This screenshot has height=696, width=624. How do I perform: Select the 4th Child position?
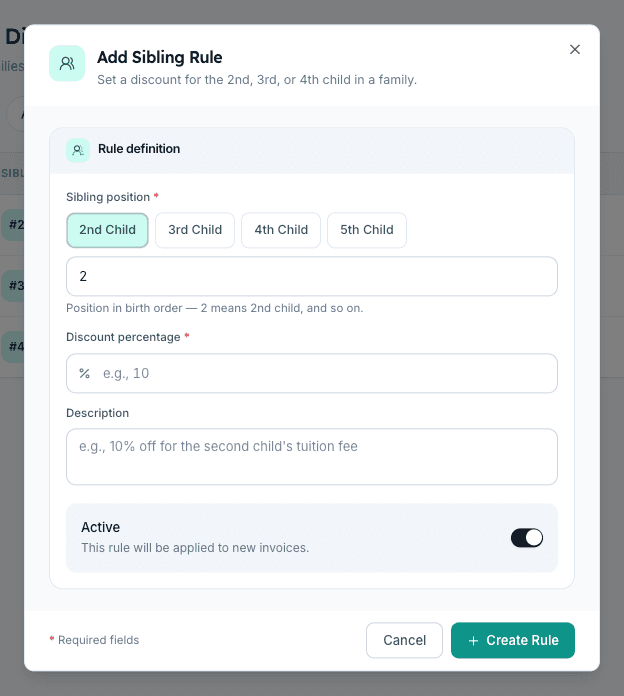(x=281, y=230)
